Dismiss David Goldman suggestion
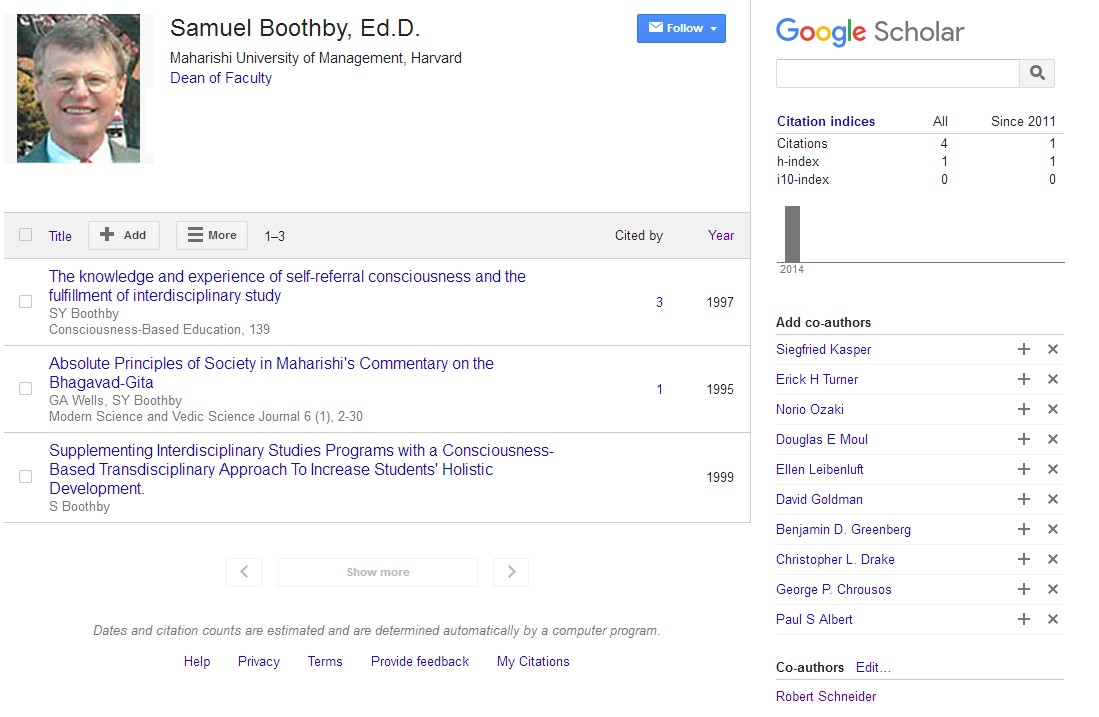The image size is (1099, 717). 1052,499
